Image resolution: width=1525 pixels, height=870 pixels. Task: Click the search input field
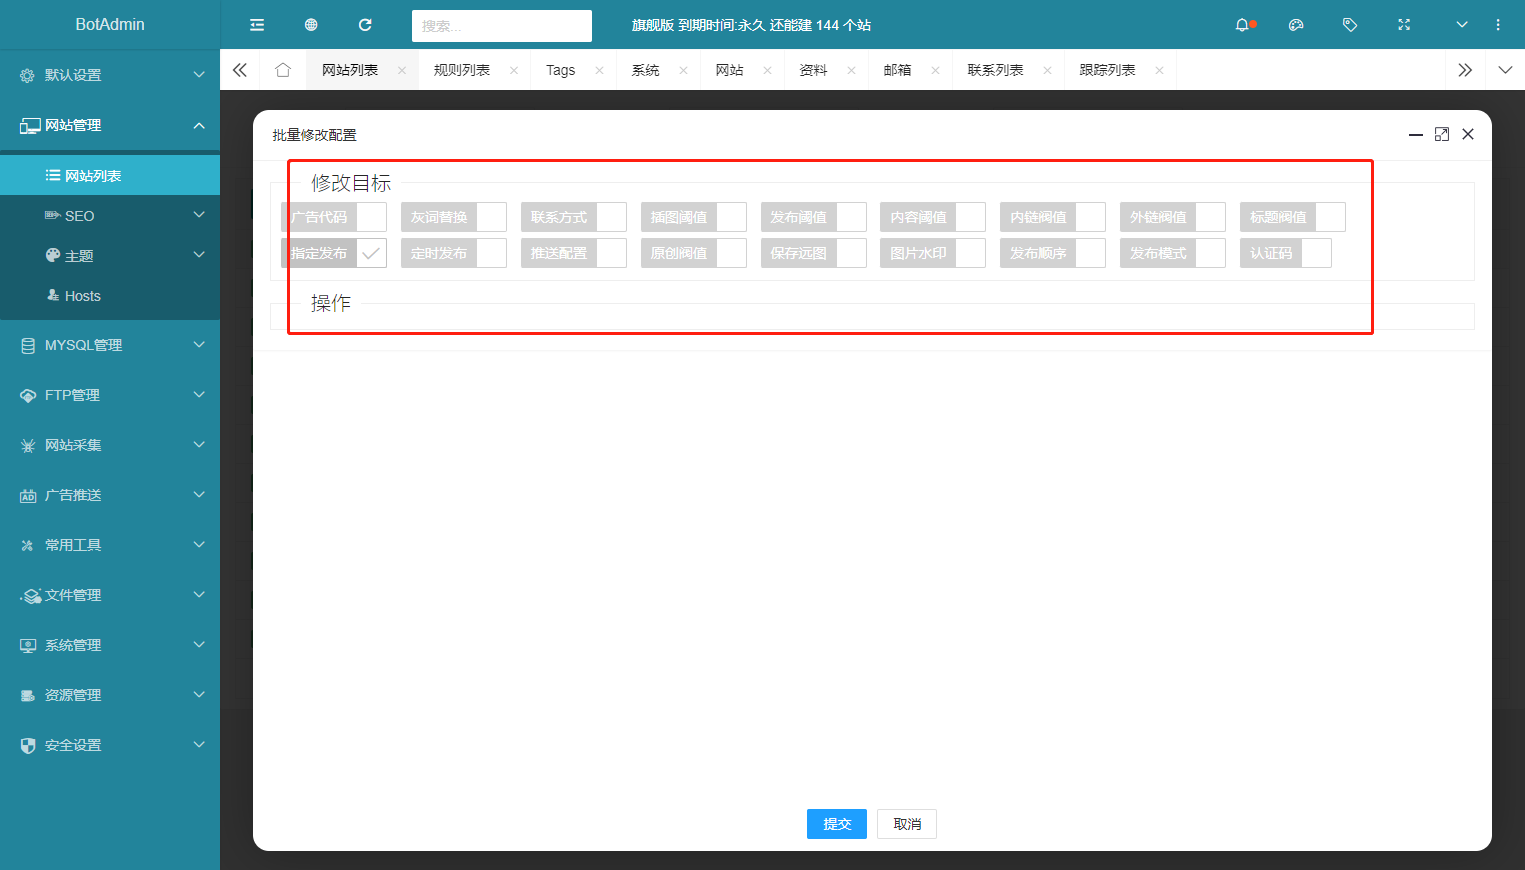pos(502,26)
